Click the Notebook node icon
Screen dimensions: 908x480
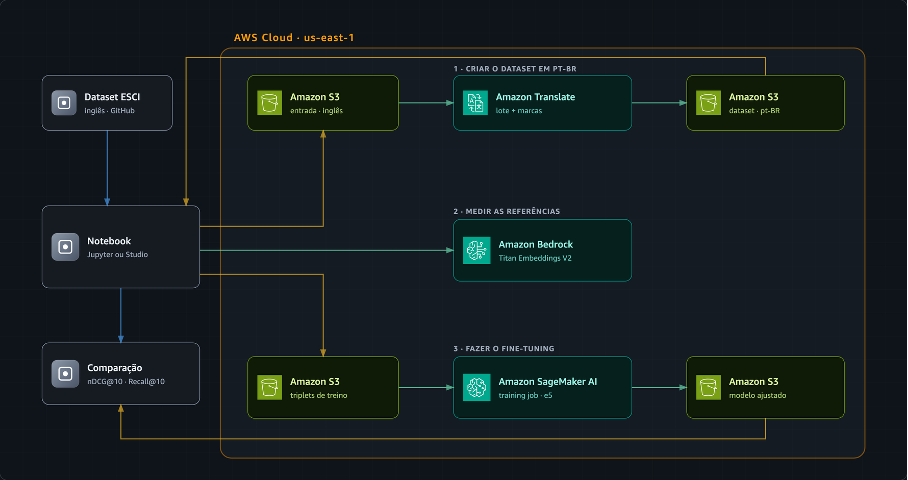click(x=65, y=247)
